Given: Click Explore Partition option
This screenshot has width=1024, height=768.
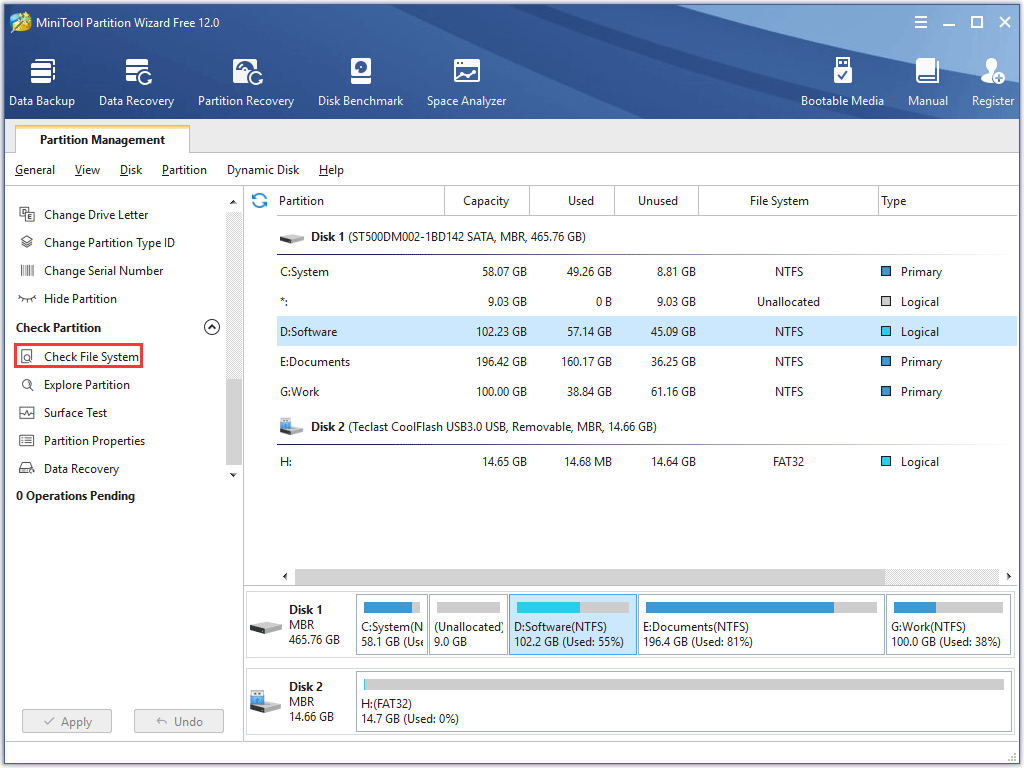Looking at the screenshot, I should 87,385.
